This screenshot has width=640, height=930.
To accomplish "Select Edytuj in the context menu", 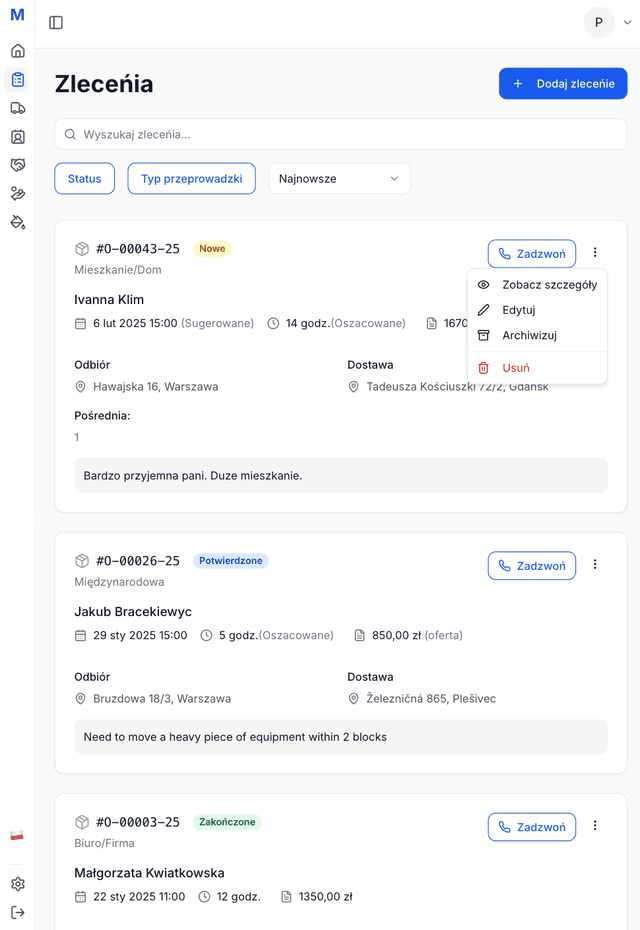I will 518,310.
